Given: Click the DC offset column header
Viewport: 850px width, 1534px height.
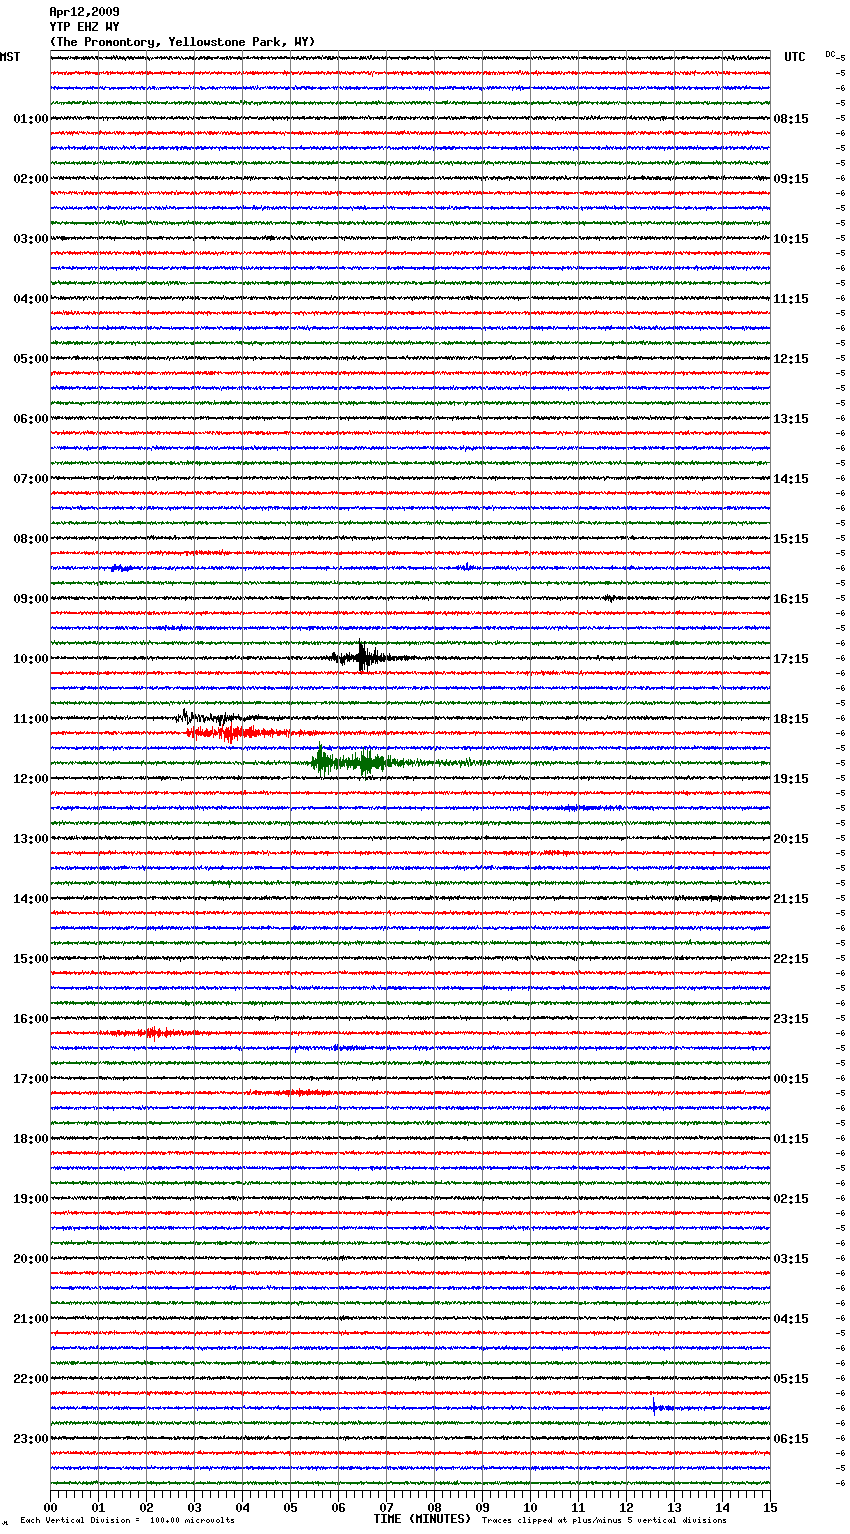Looking at the screenshot, I should click(831, 54).
